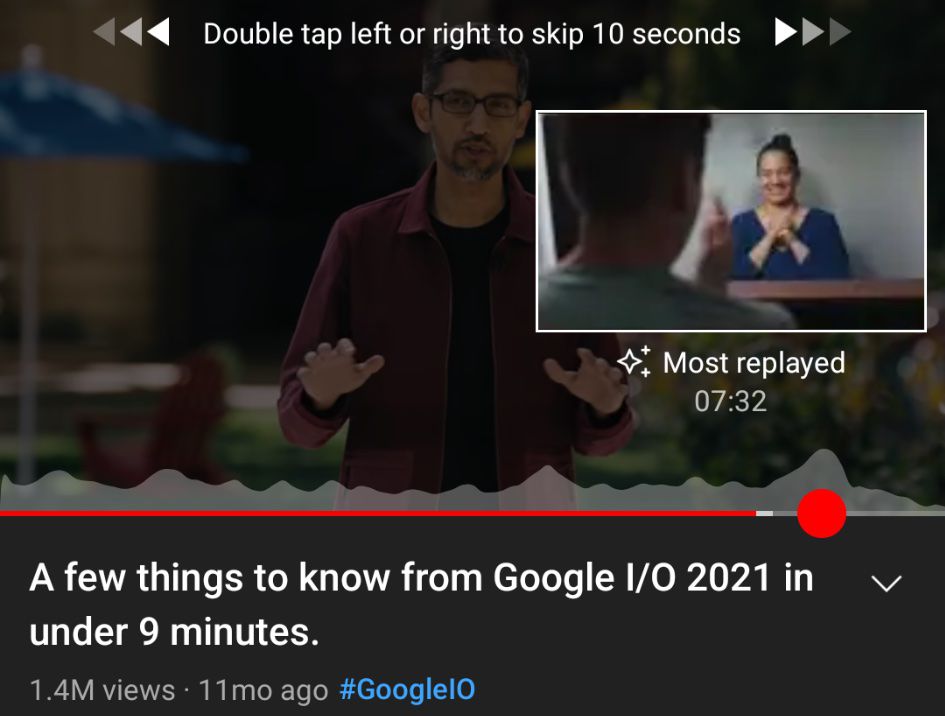Click the played red portion of the progress bar
The width and height of the screenshot is (945, 716).
point(378,513)
